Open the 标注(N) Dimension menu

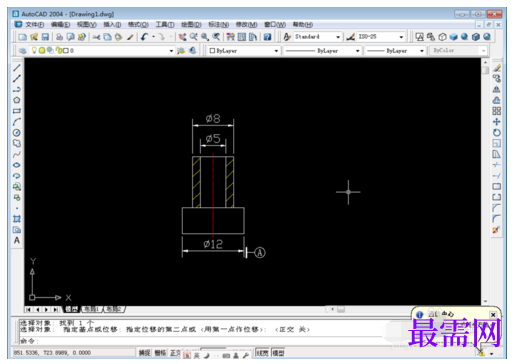(x=218, y=24)
